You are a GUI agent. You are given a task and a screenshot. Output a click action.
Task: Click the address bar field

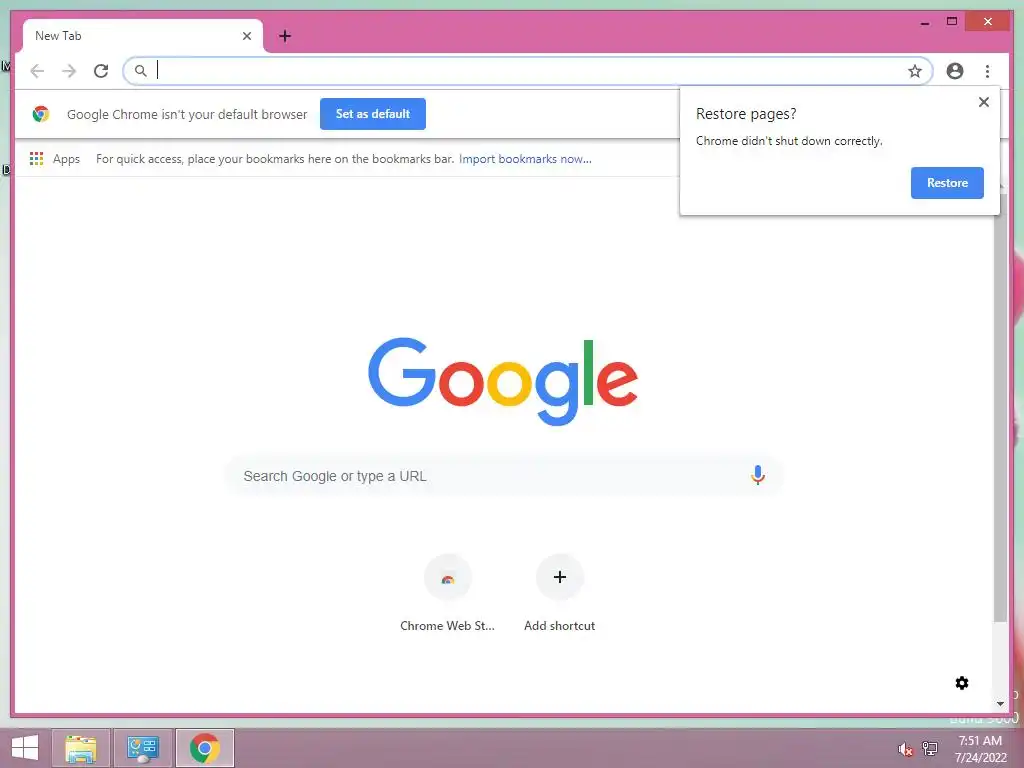coord(528,71)
